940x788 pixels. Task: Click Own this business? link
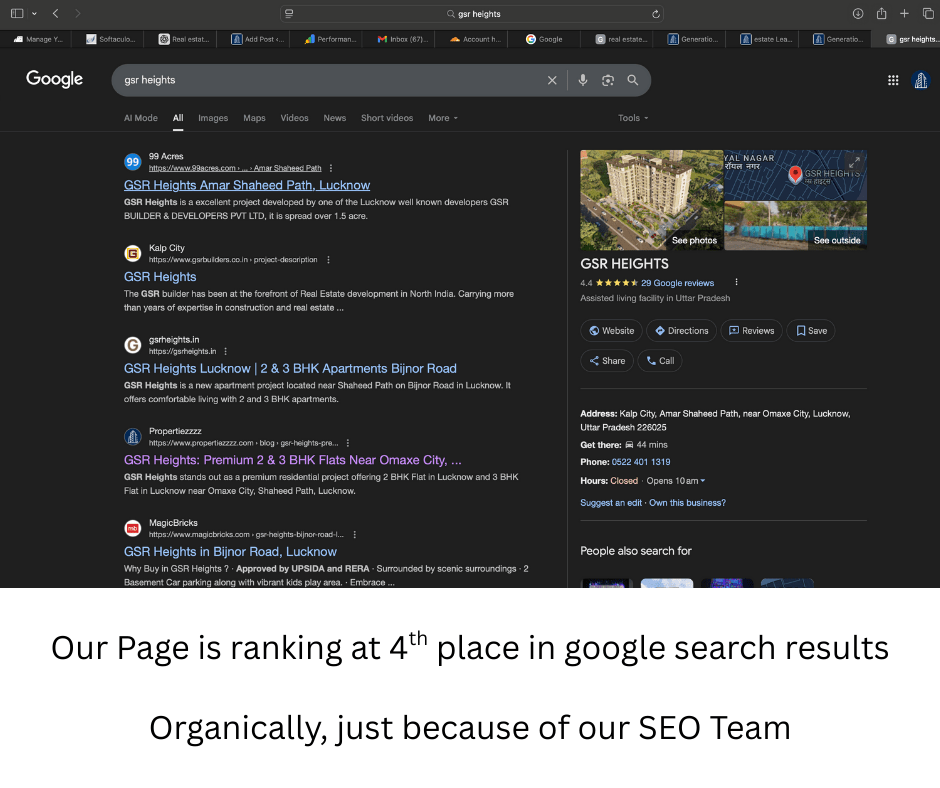(687, 503)
